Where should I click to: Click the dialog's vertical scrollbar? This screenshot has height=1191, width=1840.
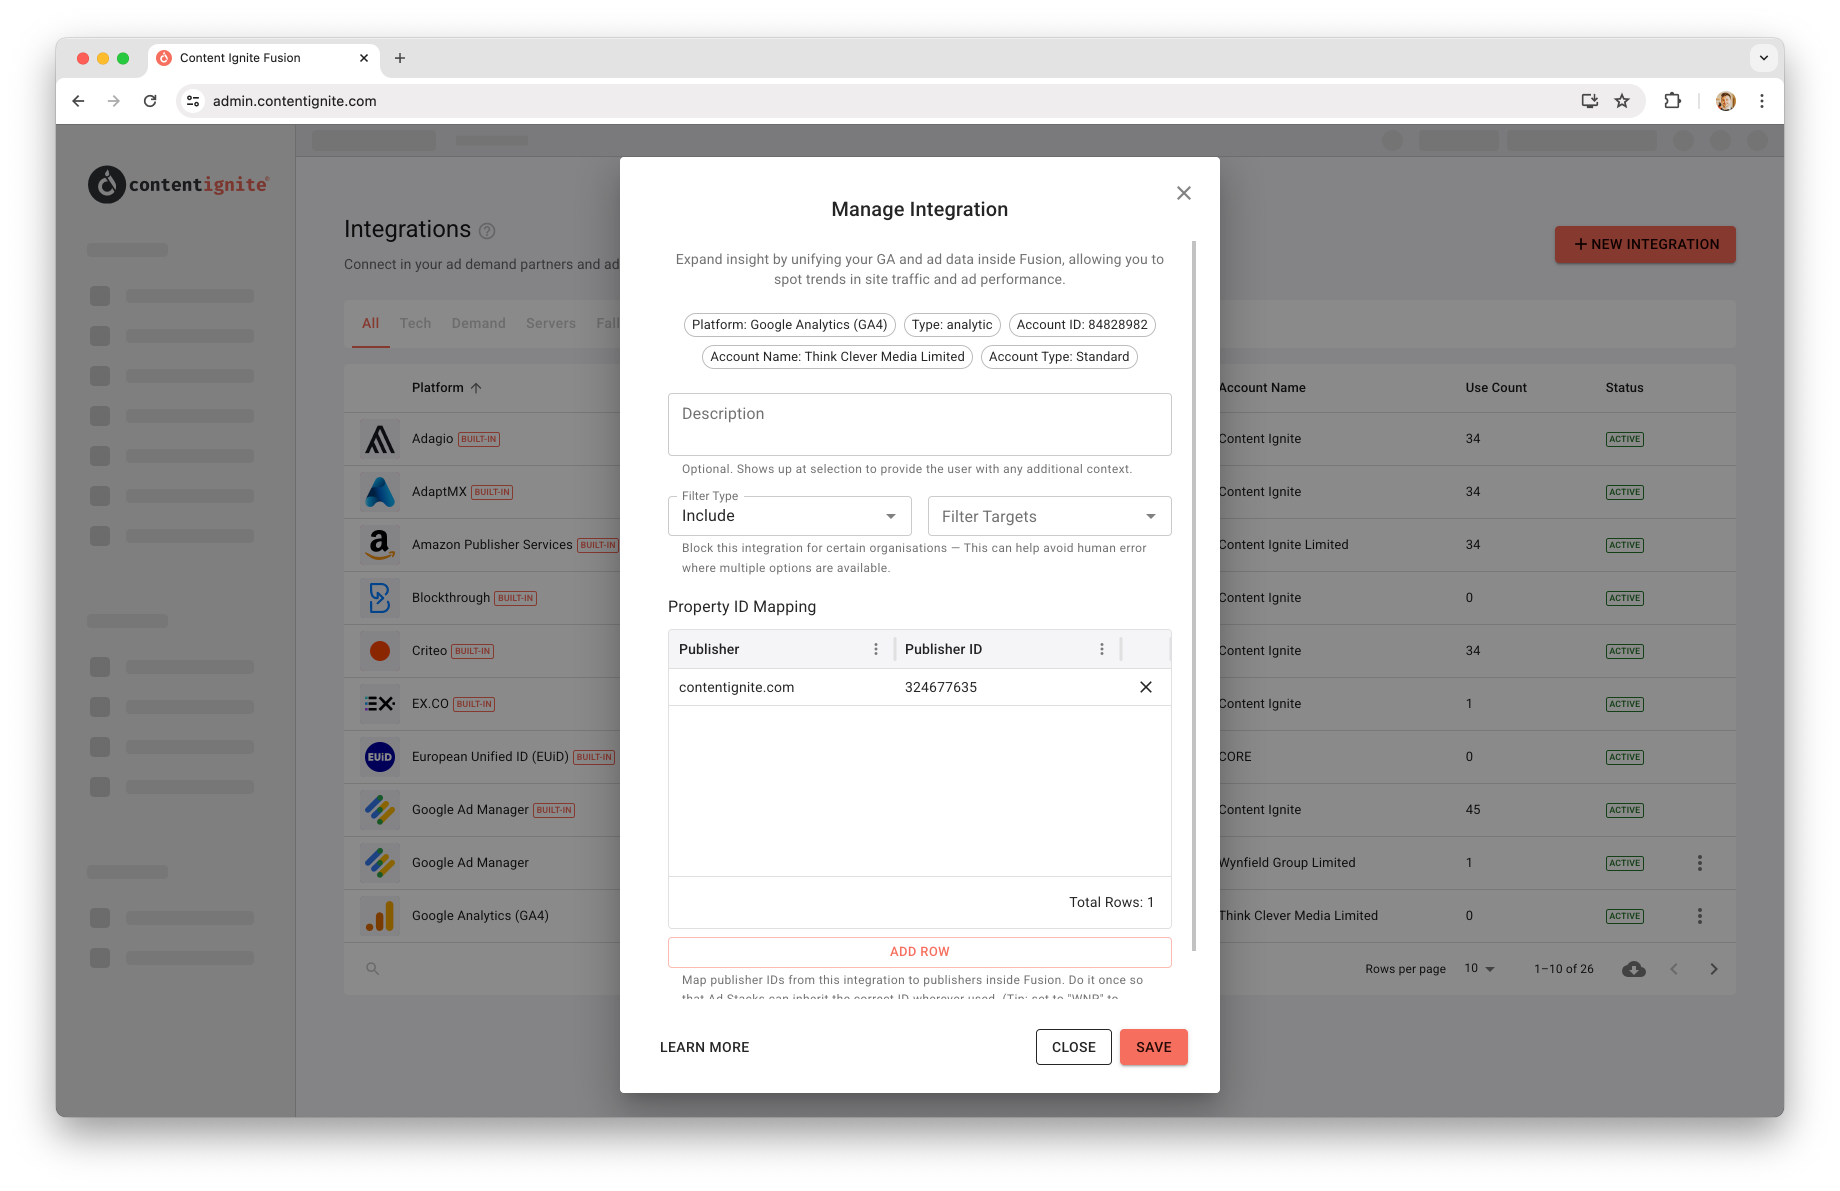pos(1194,595)
